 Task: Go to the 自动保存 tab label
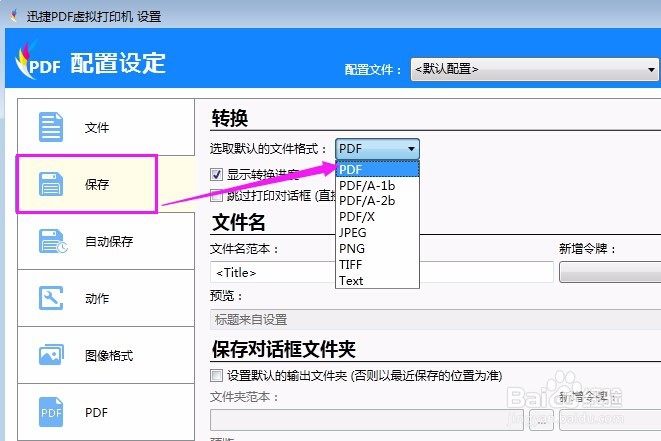click(x=109, y=241)
